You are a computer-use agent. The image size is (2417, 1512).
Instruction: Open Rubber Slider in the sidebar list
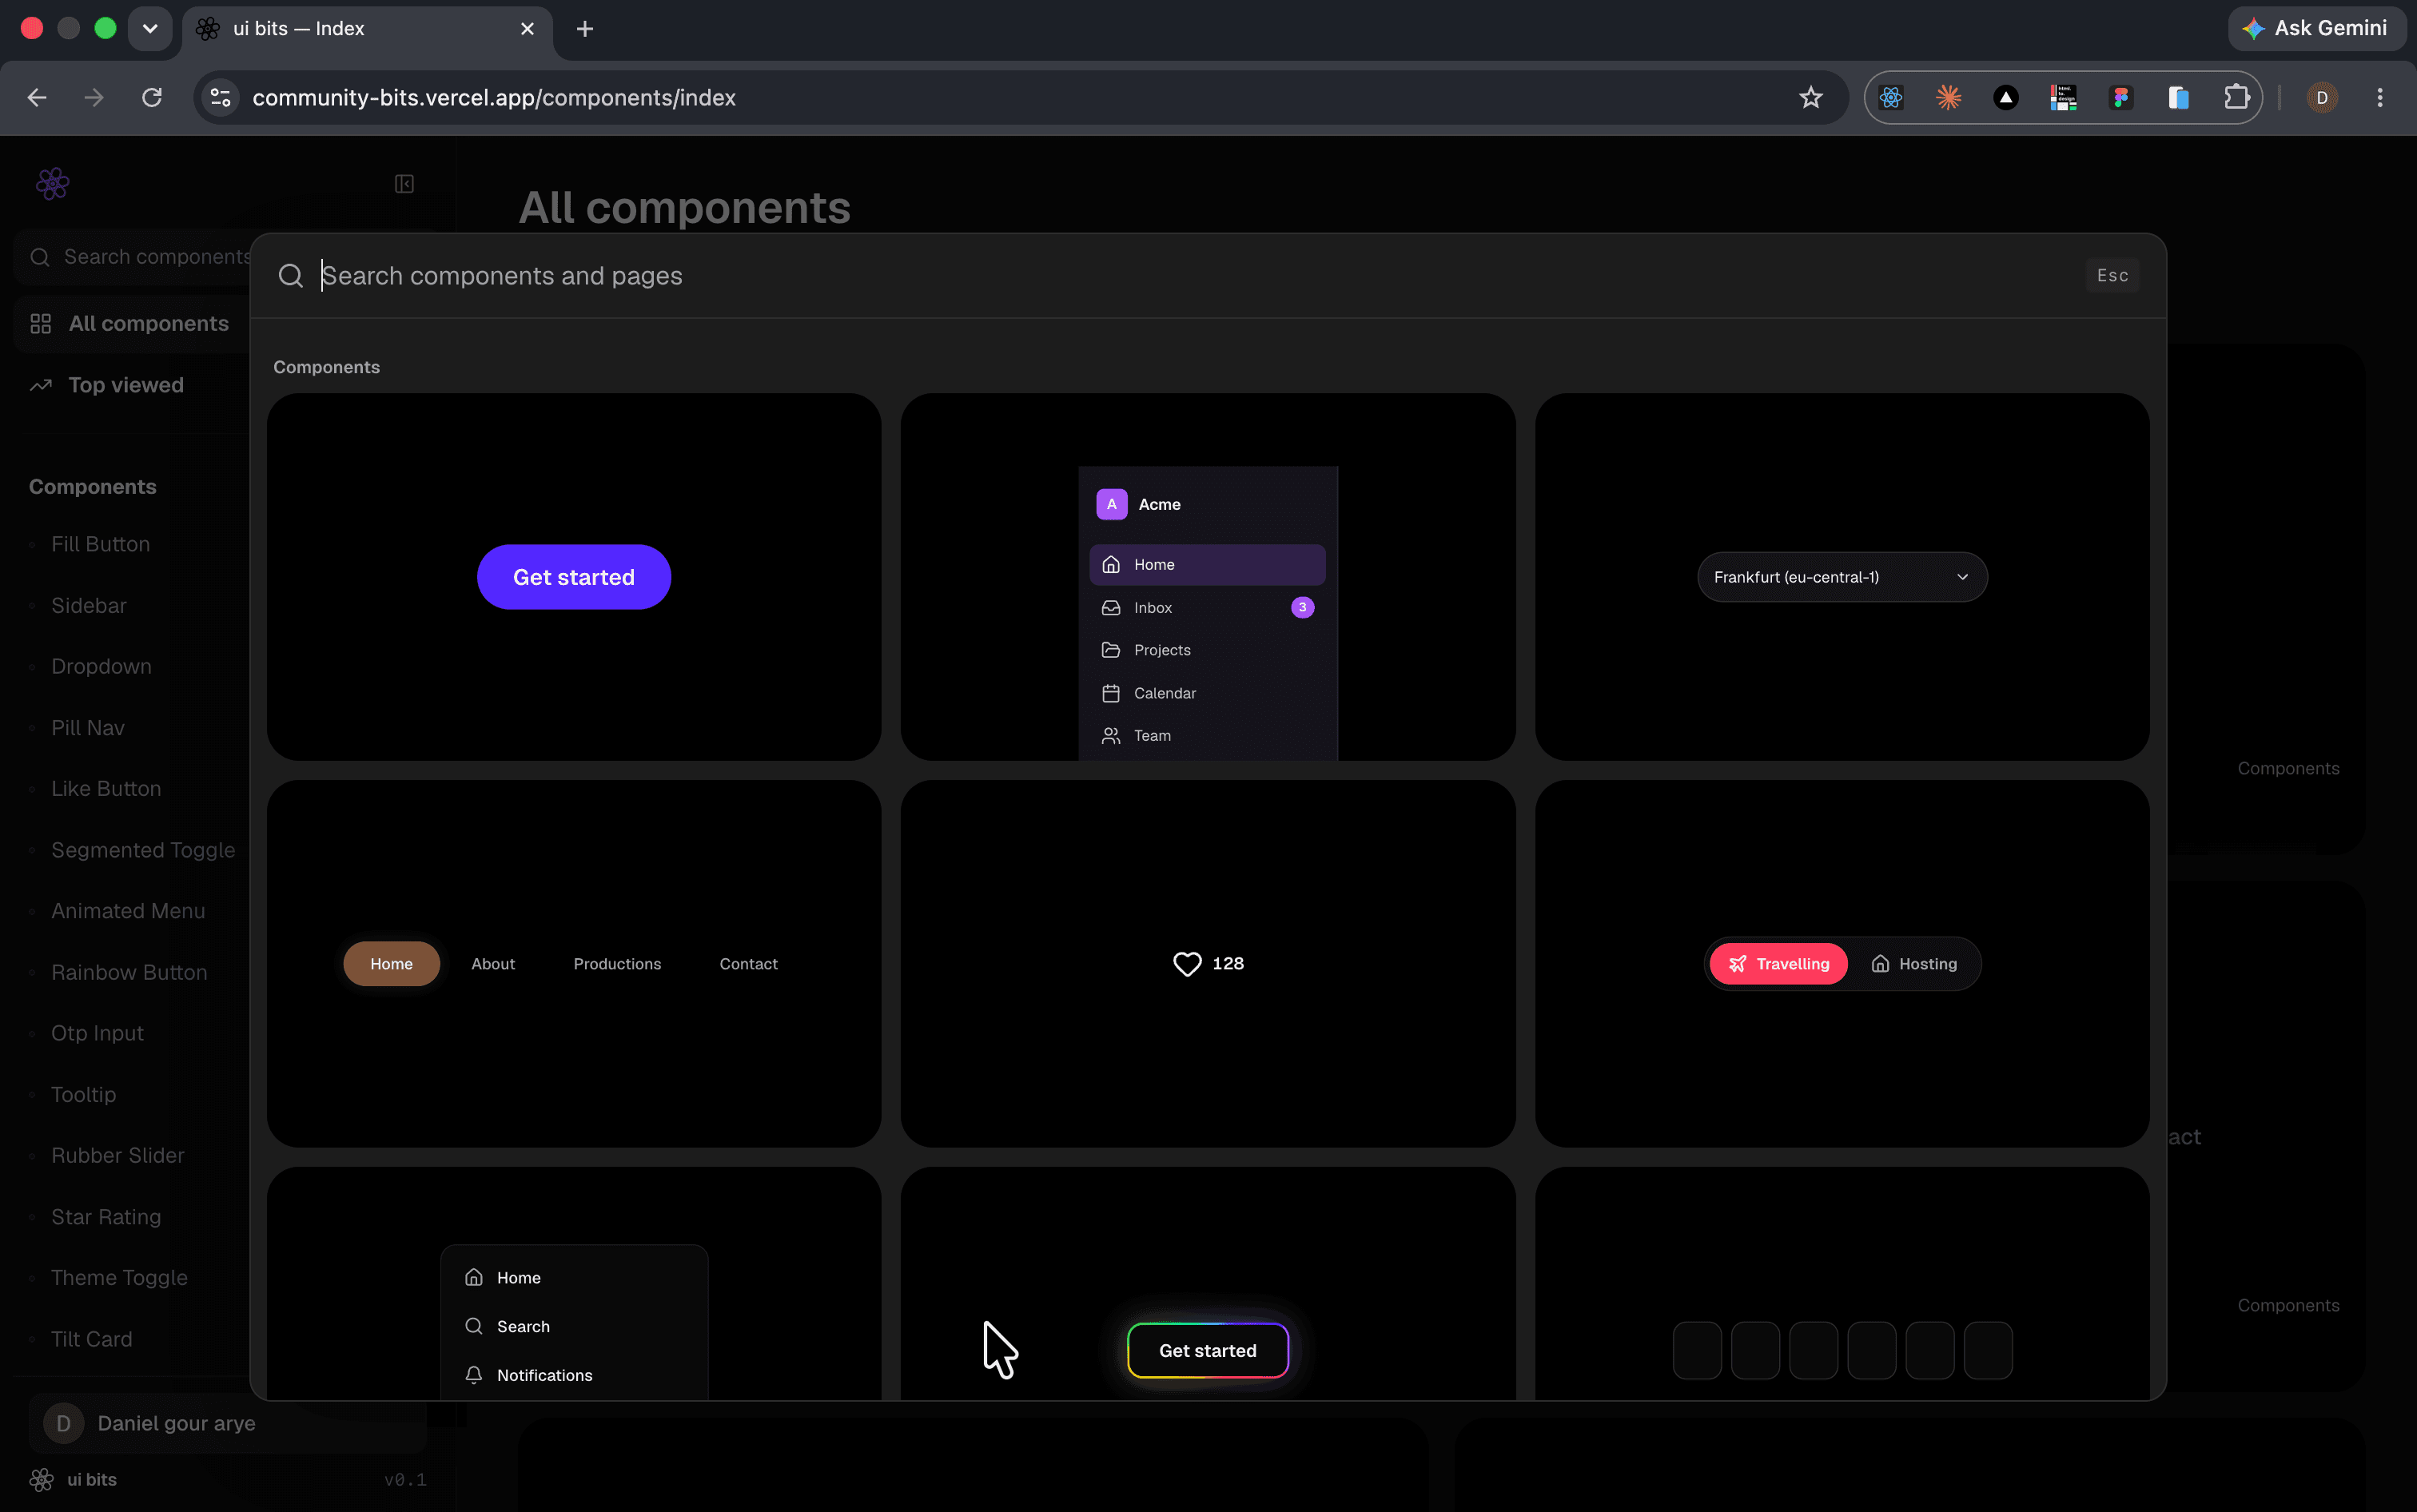click(x=118, y=1155)
